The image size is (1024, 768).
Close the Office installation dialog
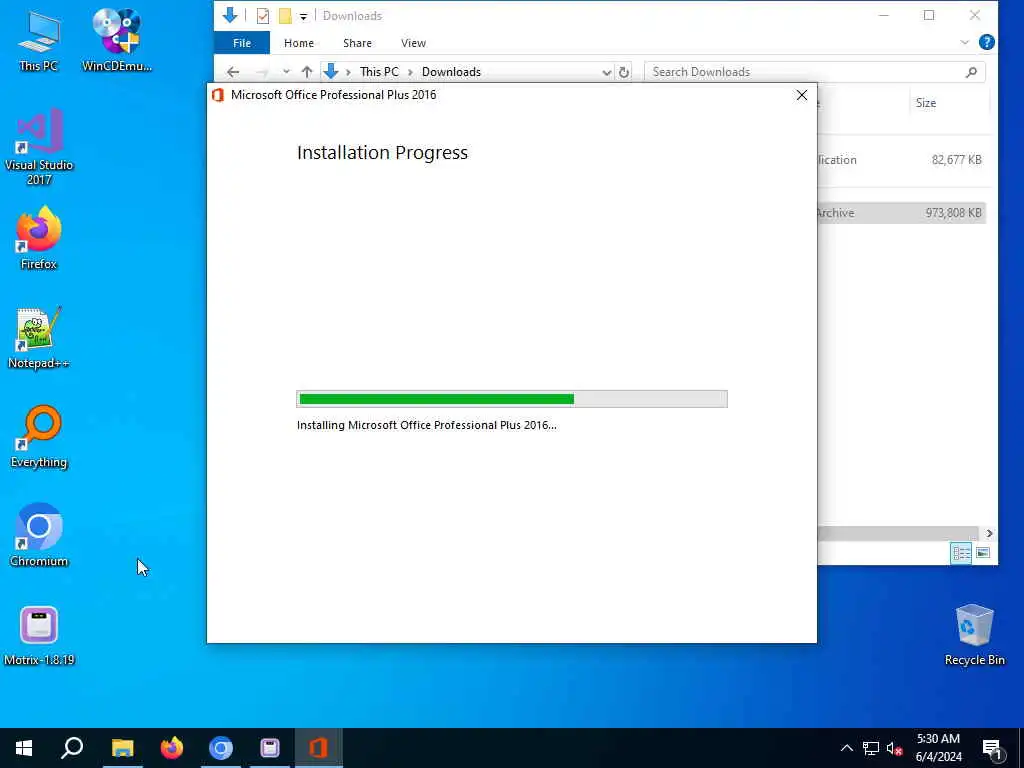point(801,95)
